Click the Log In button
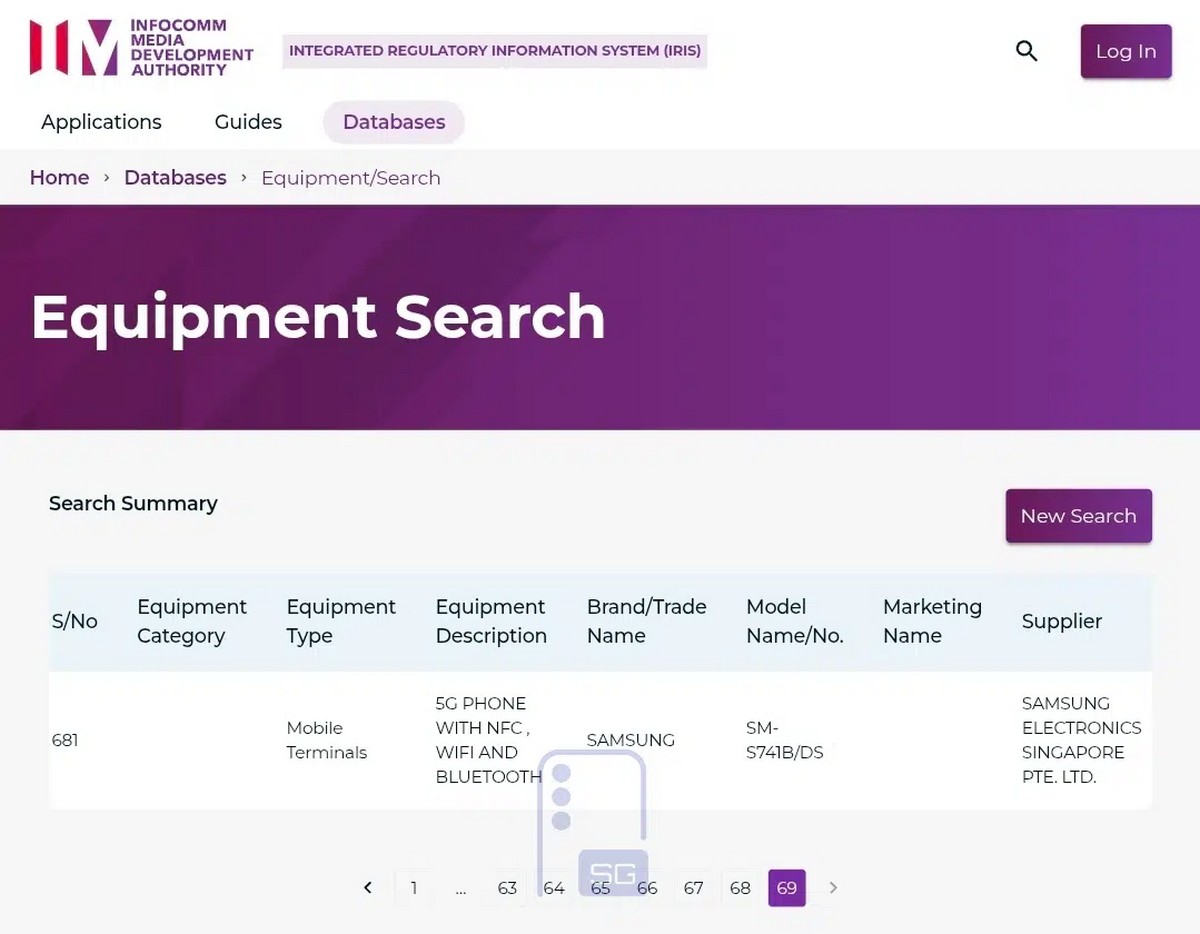The height and width of the screenshot is (934, 1200). 1126,51
